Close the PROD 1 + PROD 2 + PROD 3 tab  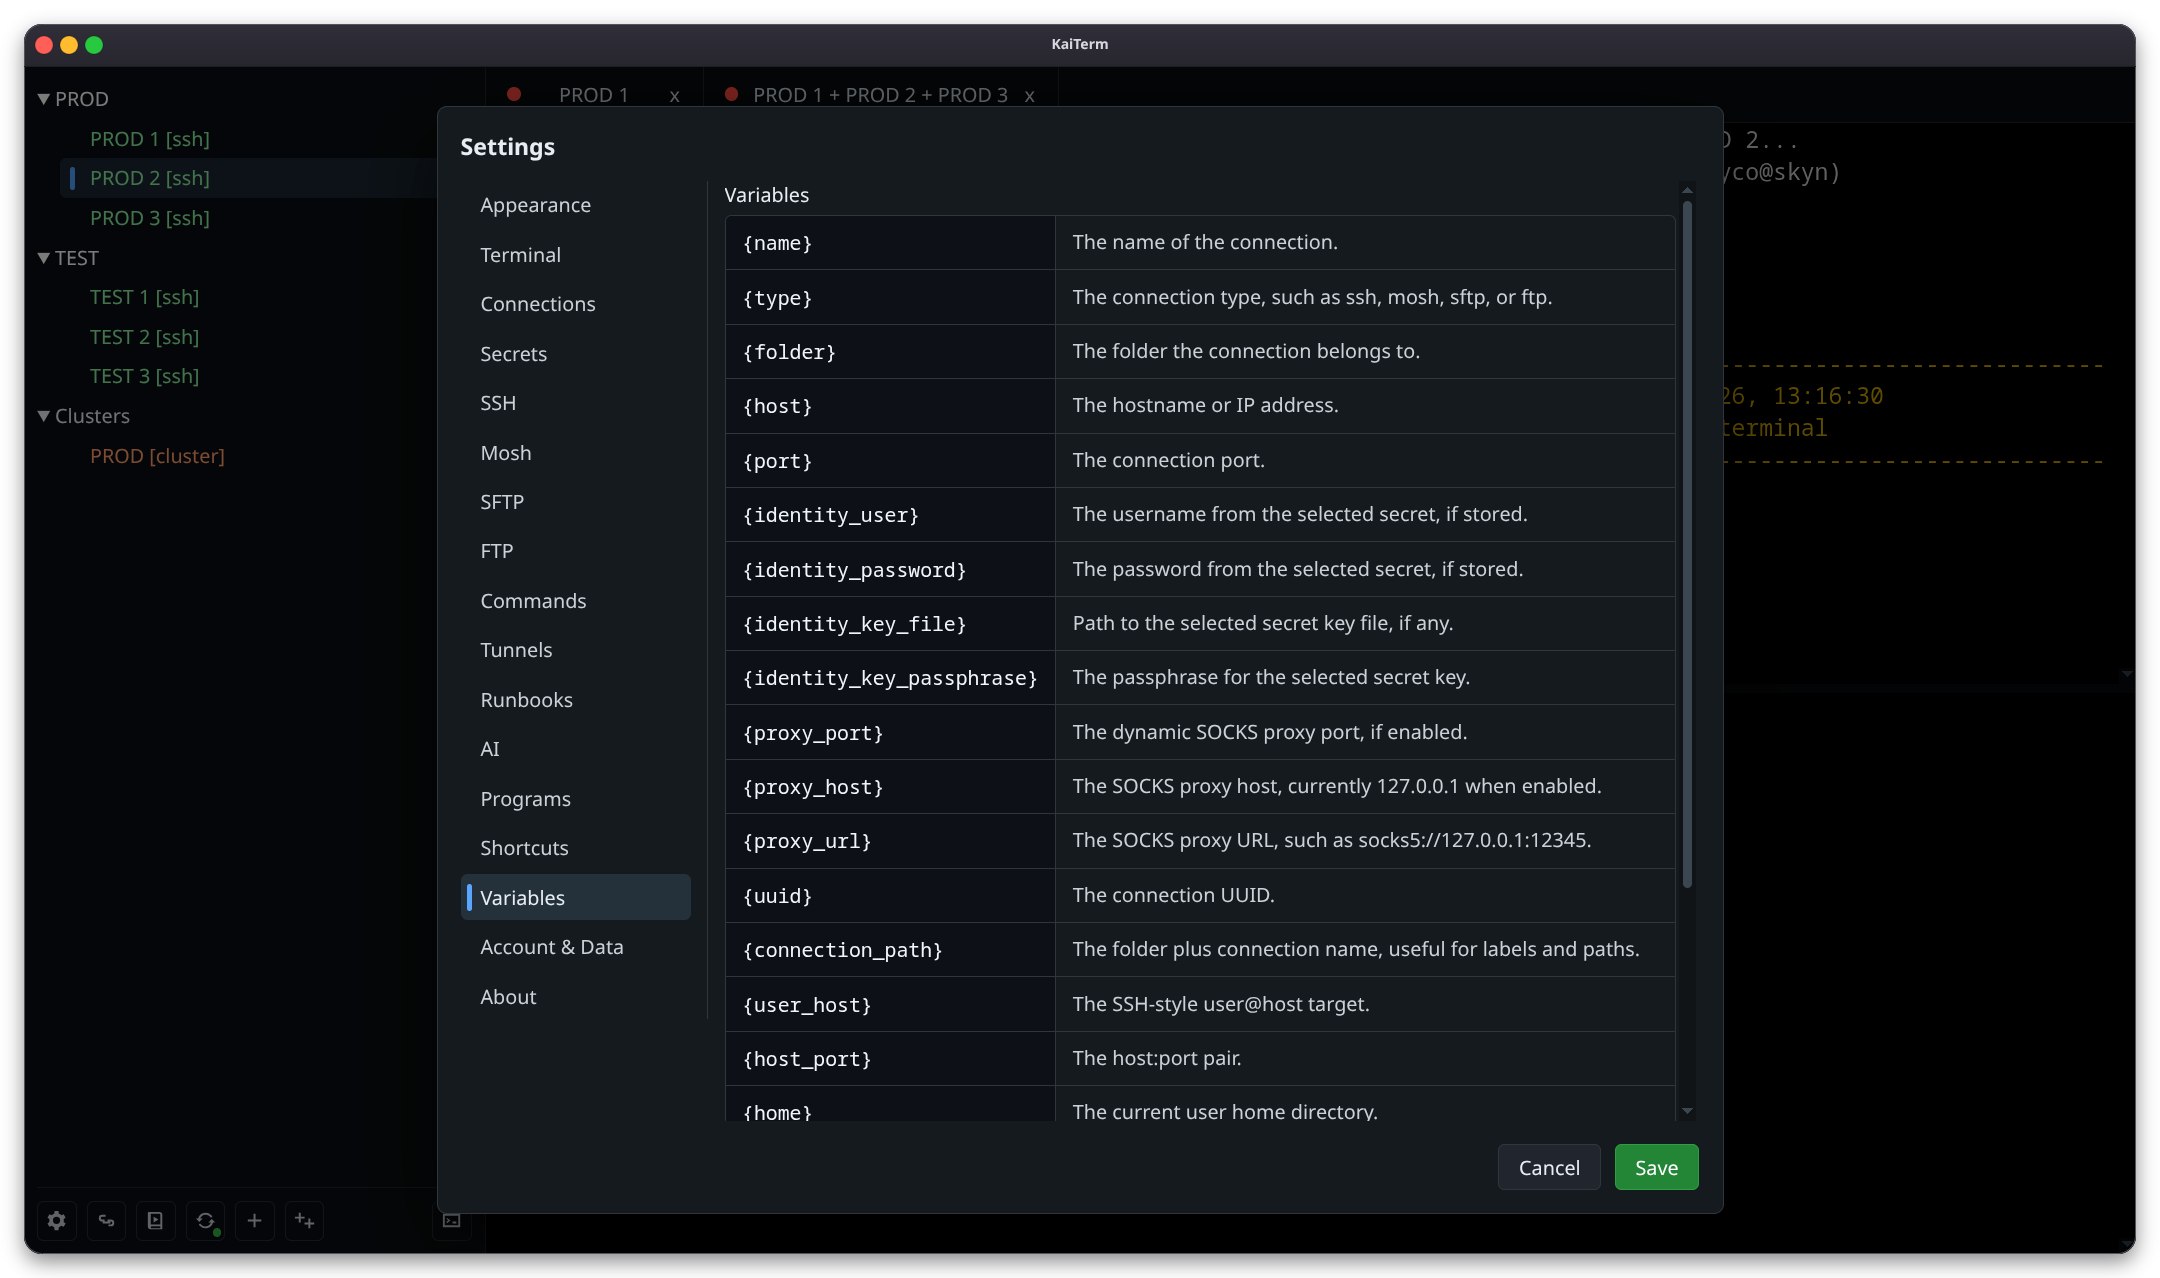point(1029,96)
